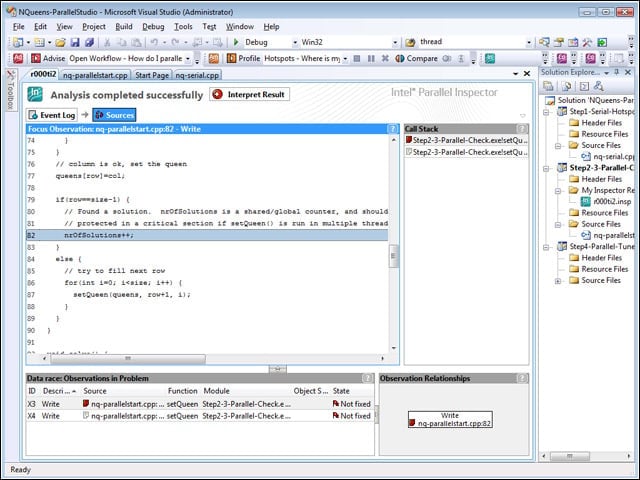The height and width of the screenshot is (480, 640).
Task: Click the Find in Files icon beside thread
Action: tap(411, 42)
